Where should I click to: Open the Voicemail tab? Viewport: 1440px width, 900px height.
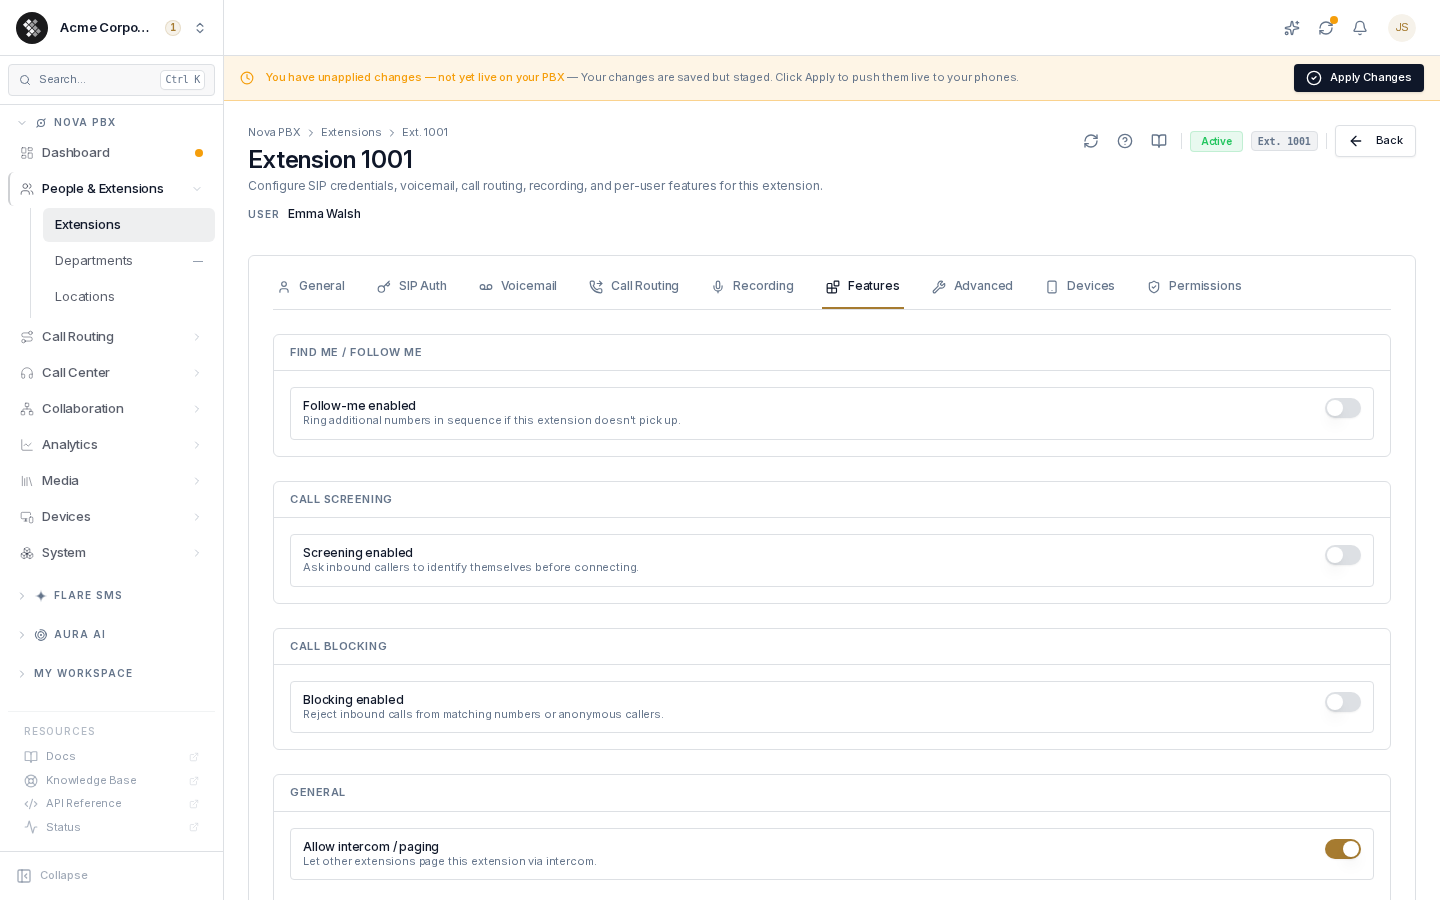tap(518, 286)
